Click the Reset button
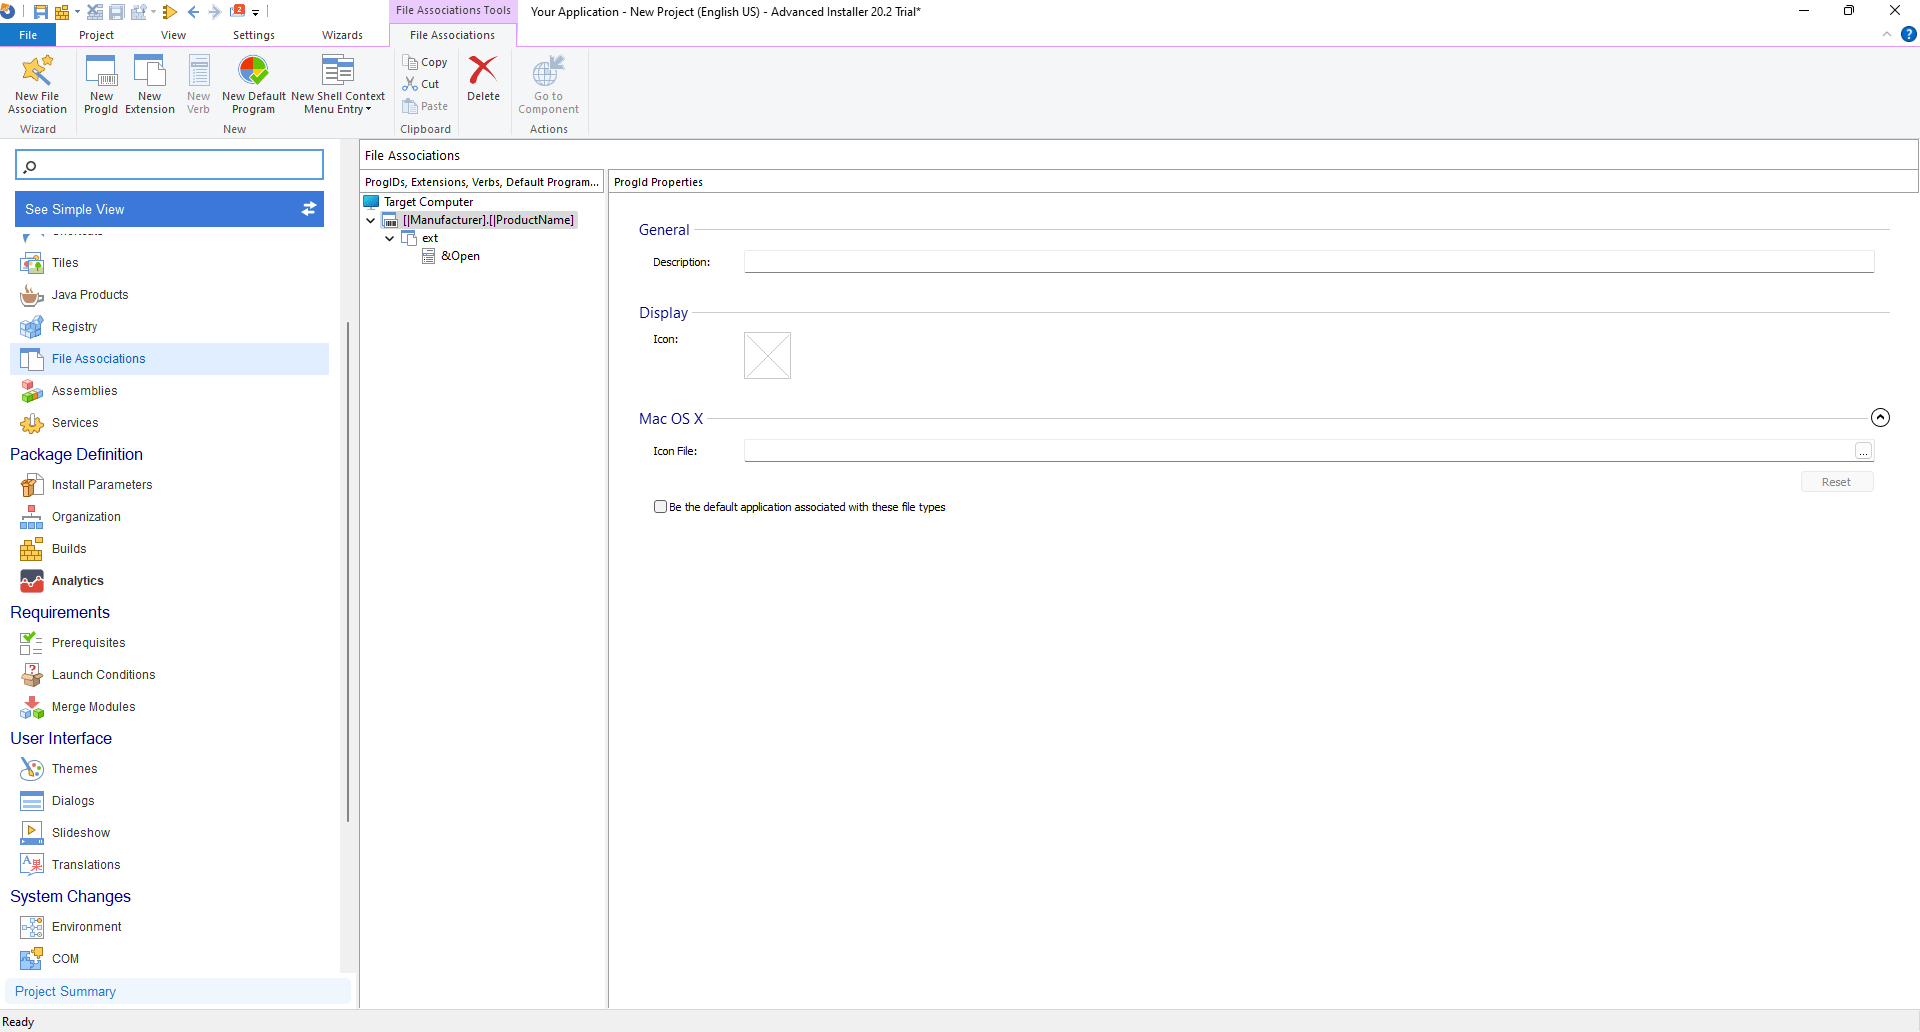The height and width of the screenshot is (1032, 1920). [1836, 482]
